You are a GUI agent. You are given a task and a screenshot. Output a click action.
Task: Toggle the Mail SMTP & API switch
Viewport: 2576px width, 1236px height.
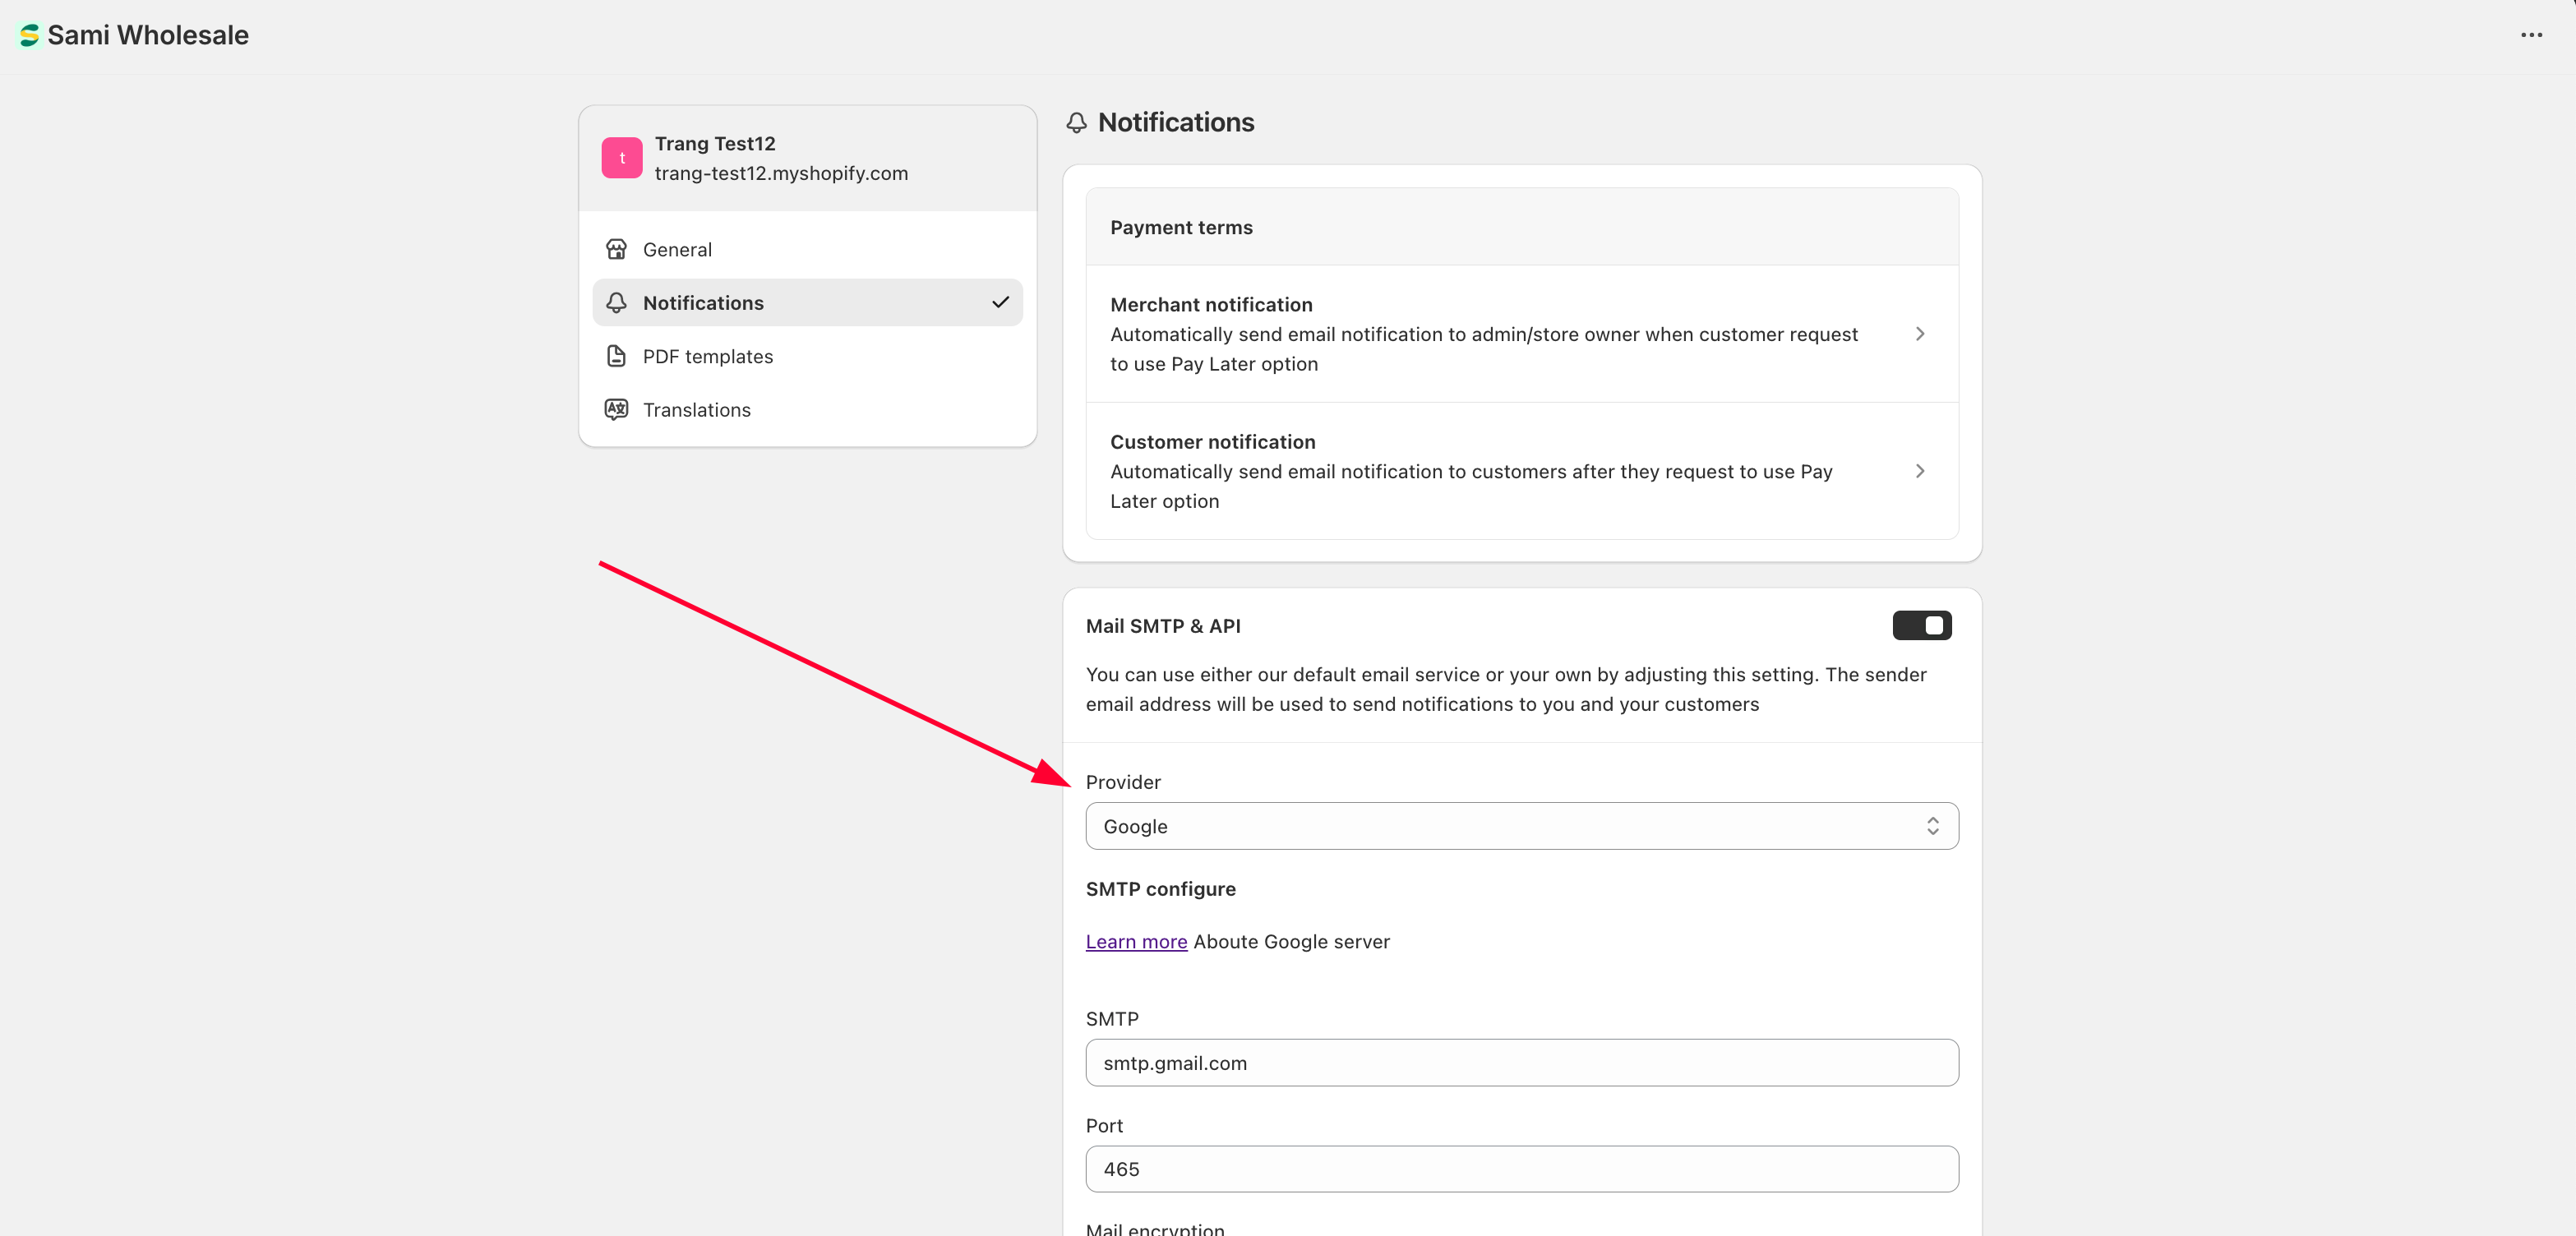(x=1921, y=625)
